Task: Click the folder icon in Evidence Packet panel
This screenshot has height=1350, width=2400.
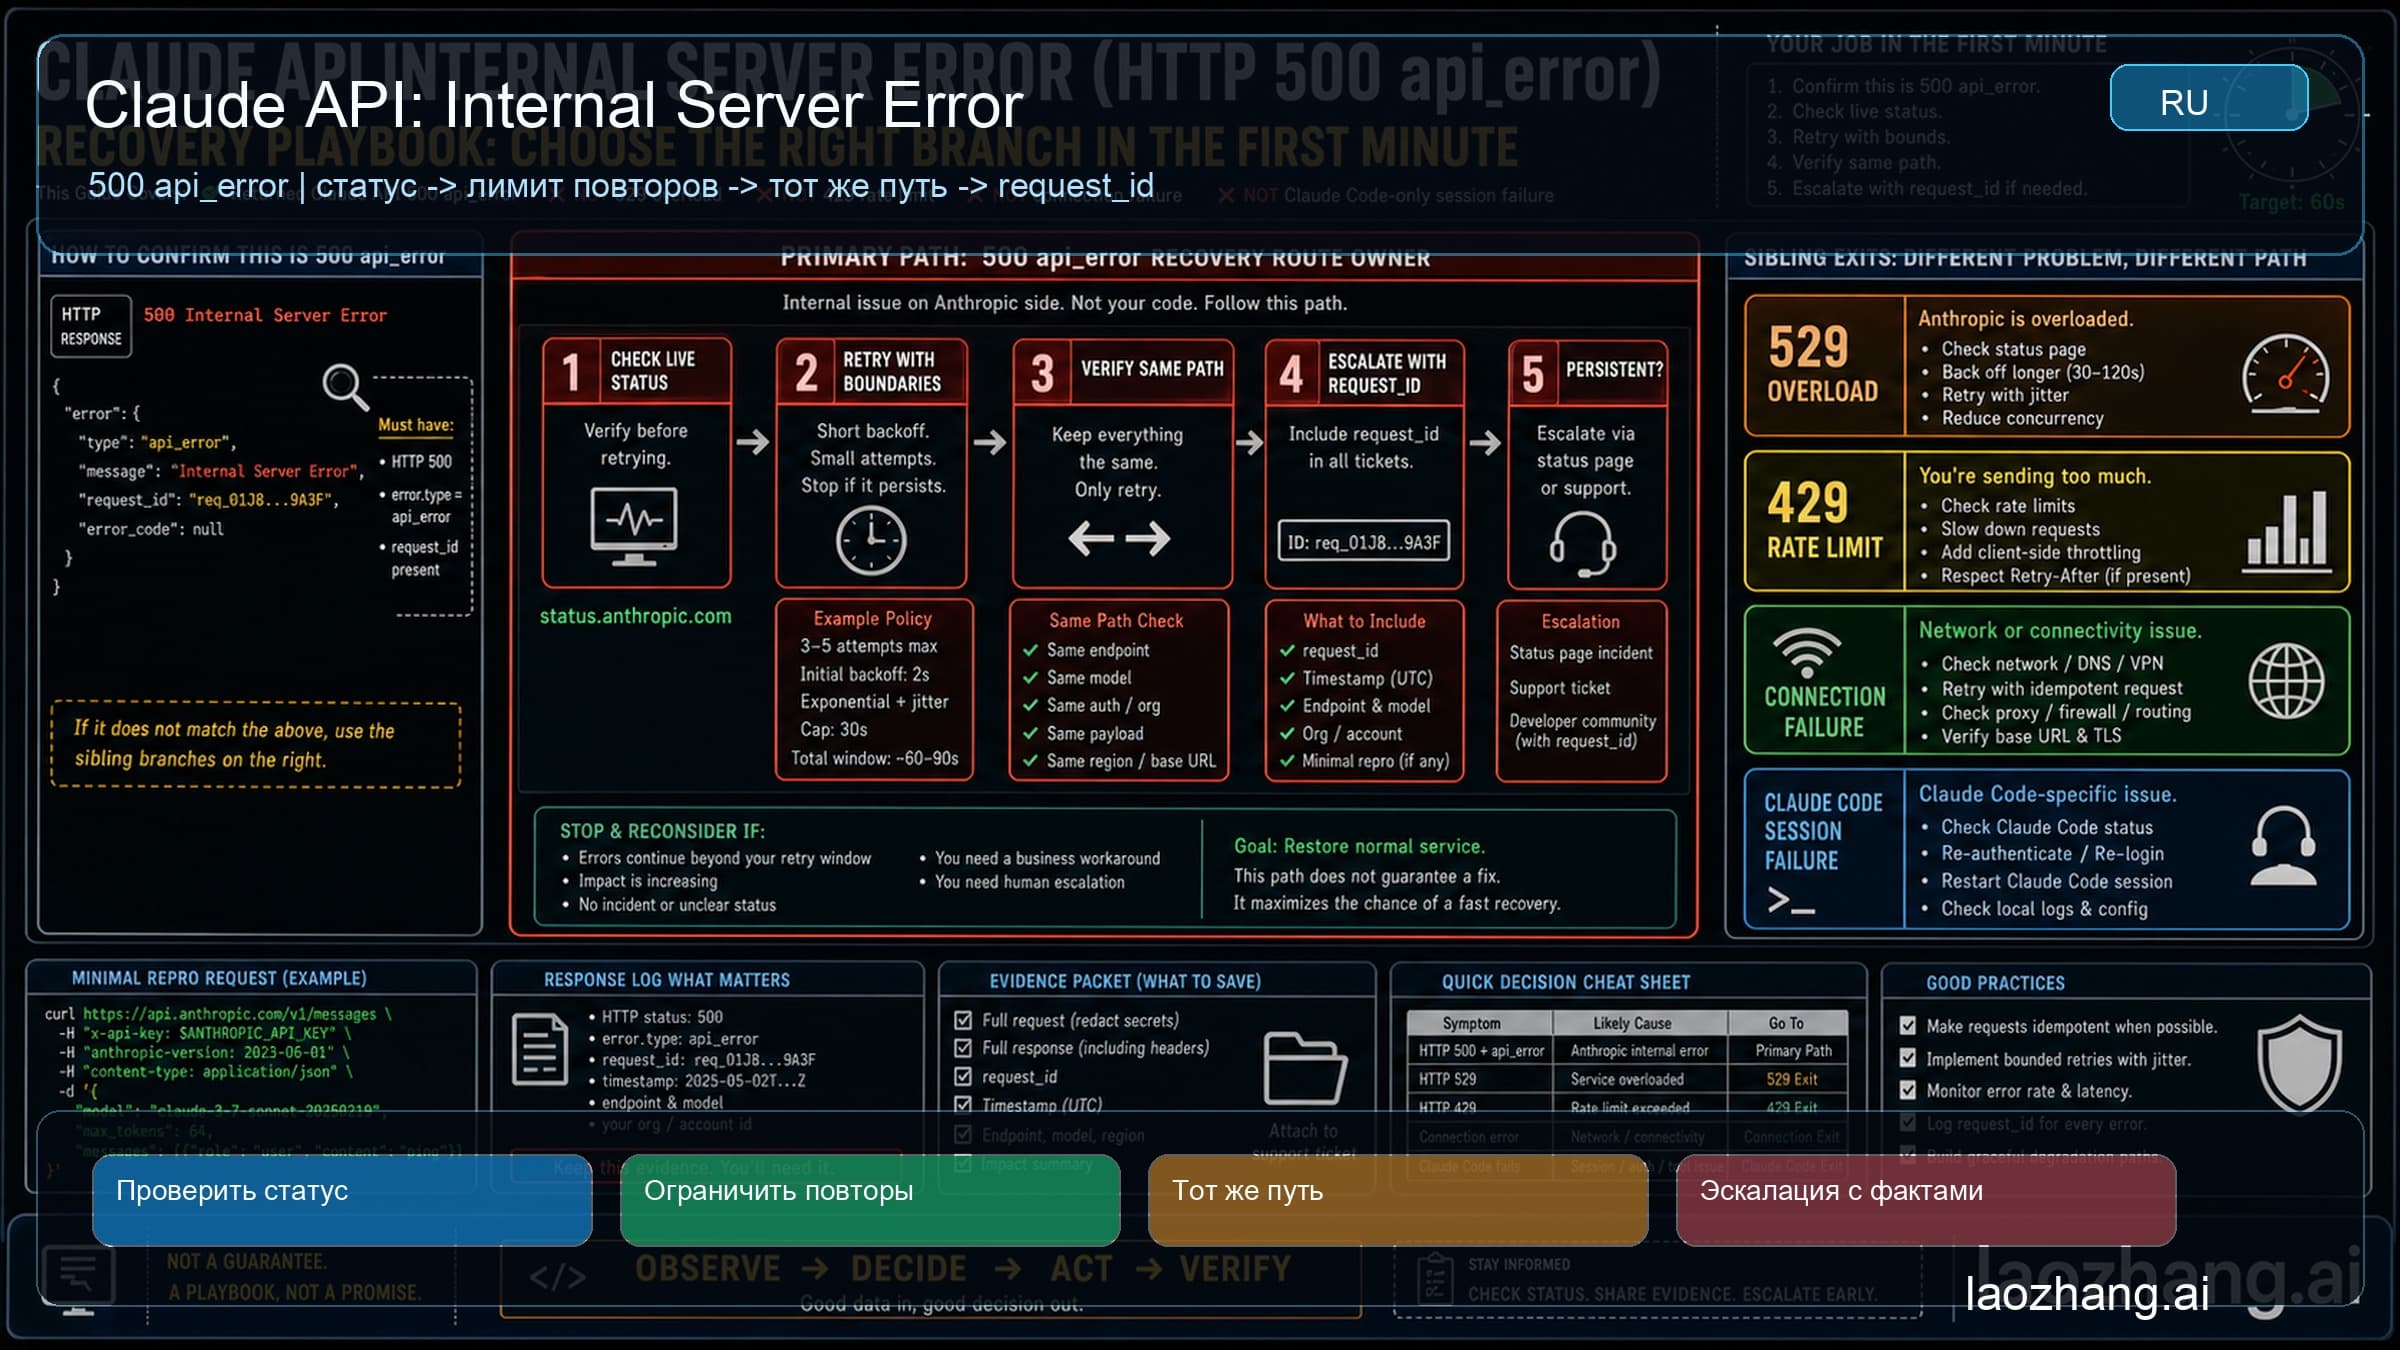Action: [1305, 1068]
